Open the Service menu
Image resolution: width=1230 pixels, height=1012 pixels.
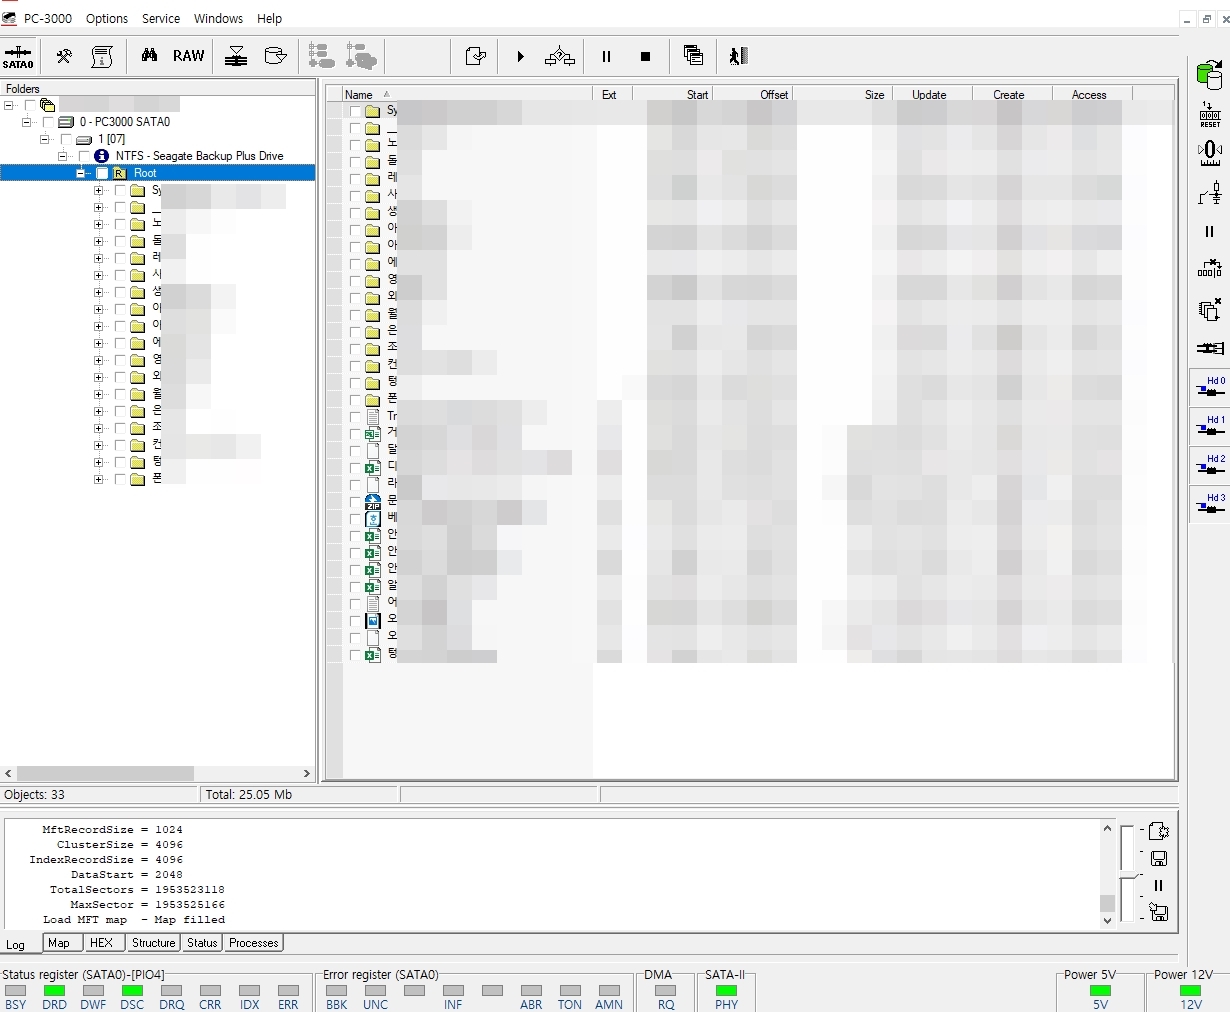[161, 18]
